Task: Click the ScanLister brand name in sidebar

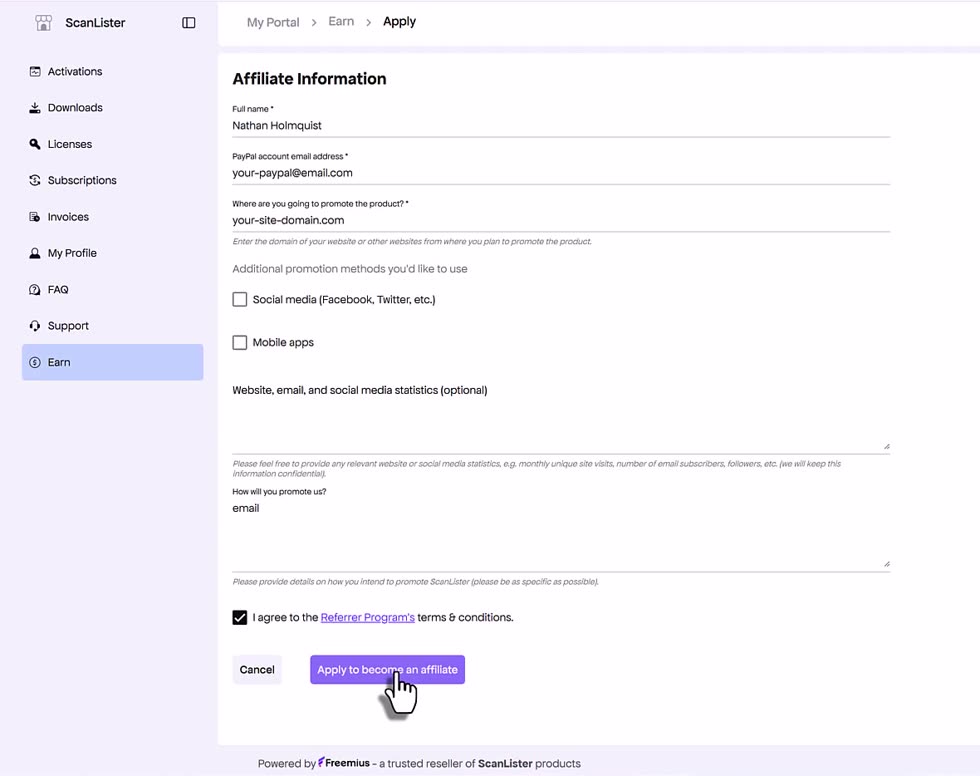Action: coord(95,22)
